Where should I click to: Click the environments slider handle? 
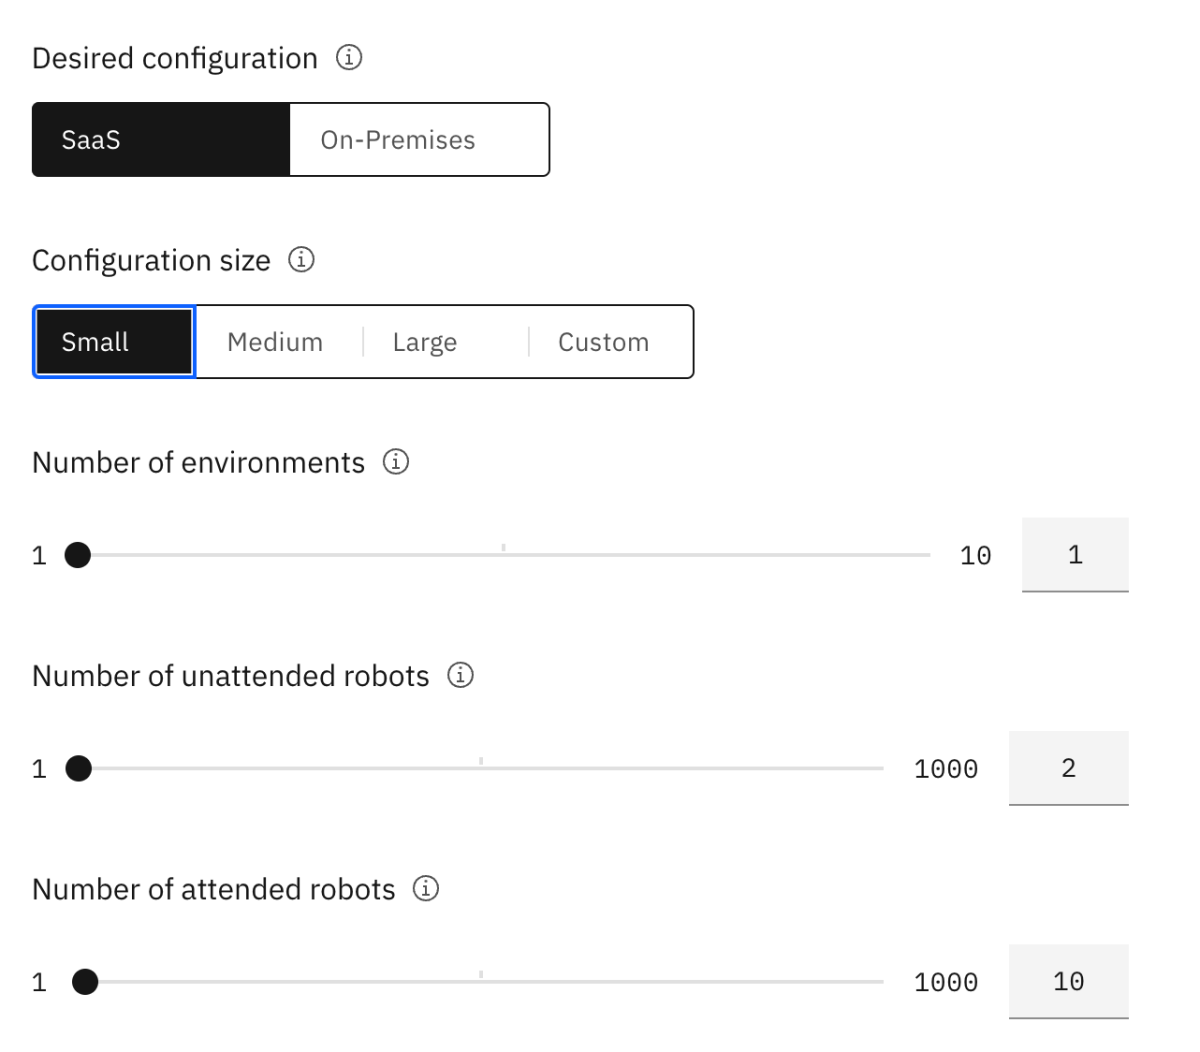[77, 554]
